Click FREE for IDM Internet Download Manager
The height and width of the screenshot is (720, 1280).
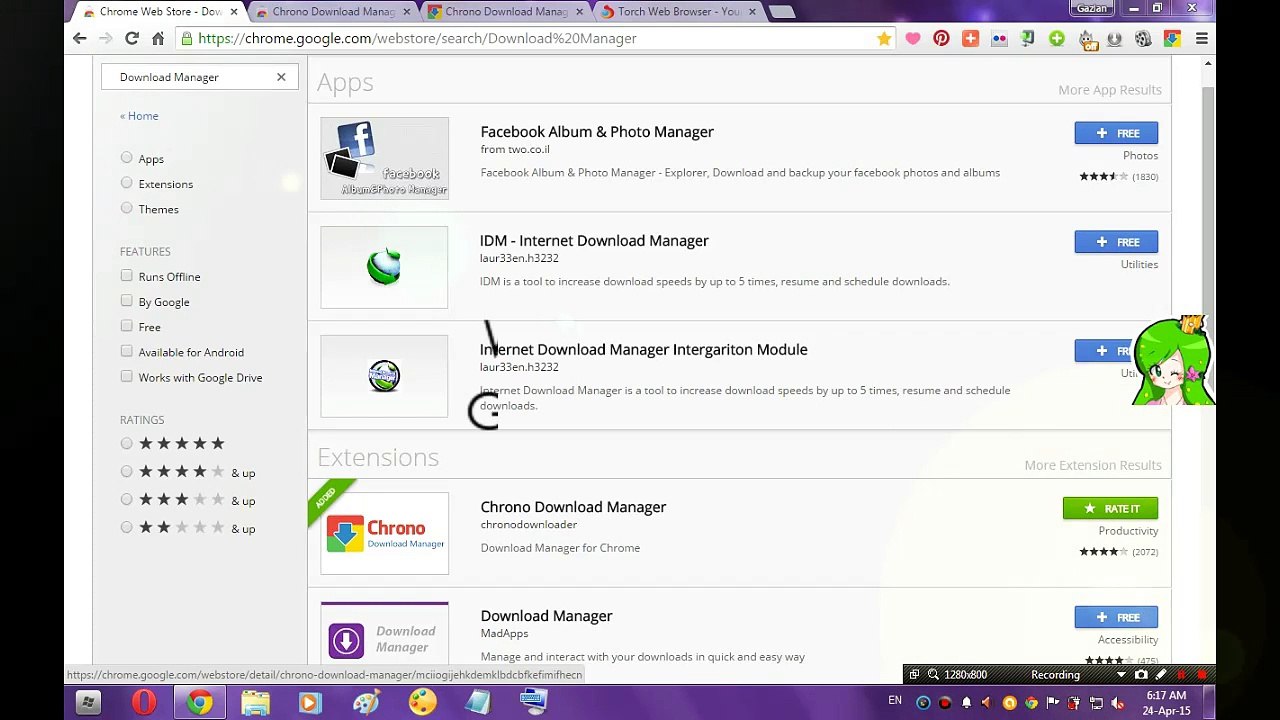(1116, 242)
